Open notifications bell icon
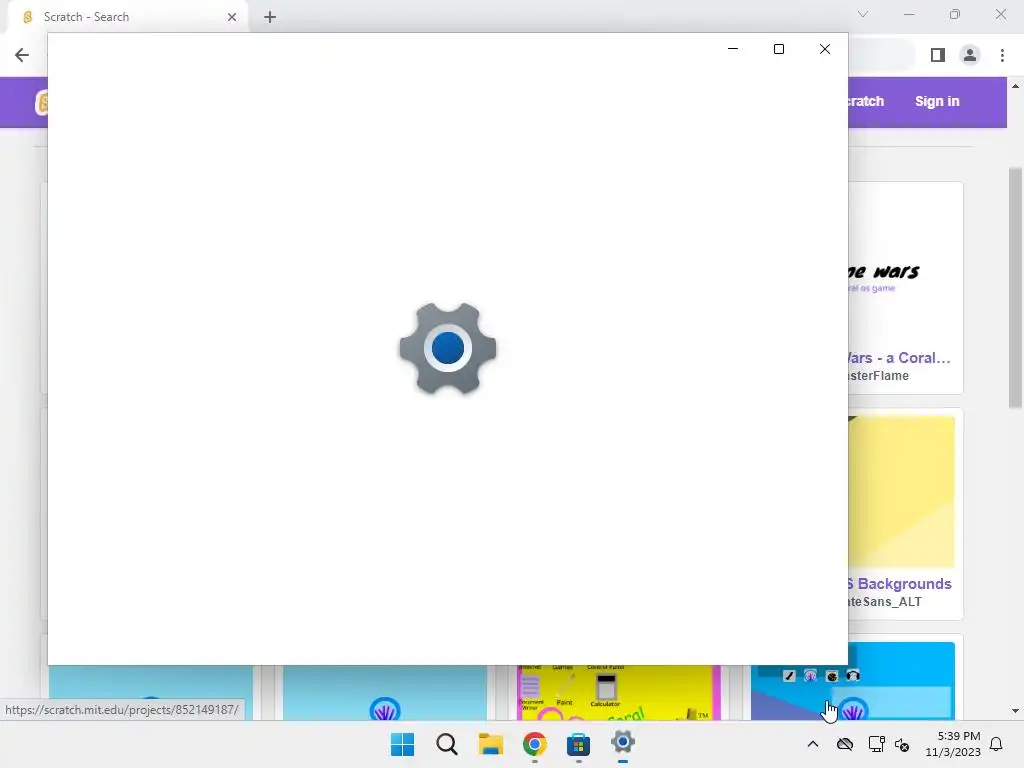The height and width of the screenshot is (768, 1024). pyautogui.click(x=996, y=744)
